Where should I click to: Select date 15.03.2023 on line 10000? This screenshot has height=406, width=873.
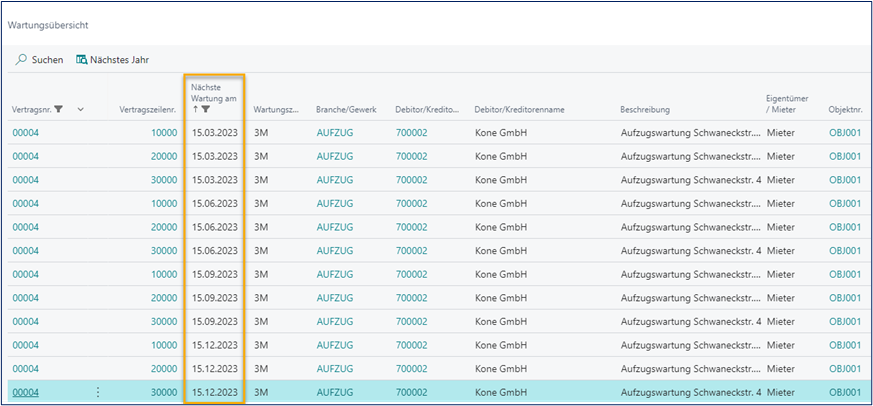[215, 133]
